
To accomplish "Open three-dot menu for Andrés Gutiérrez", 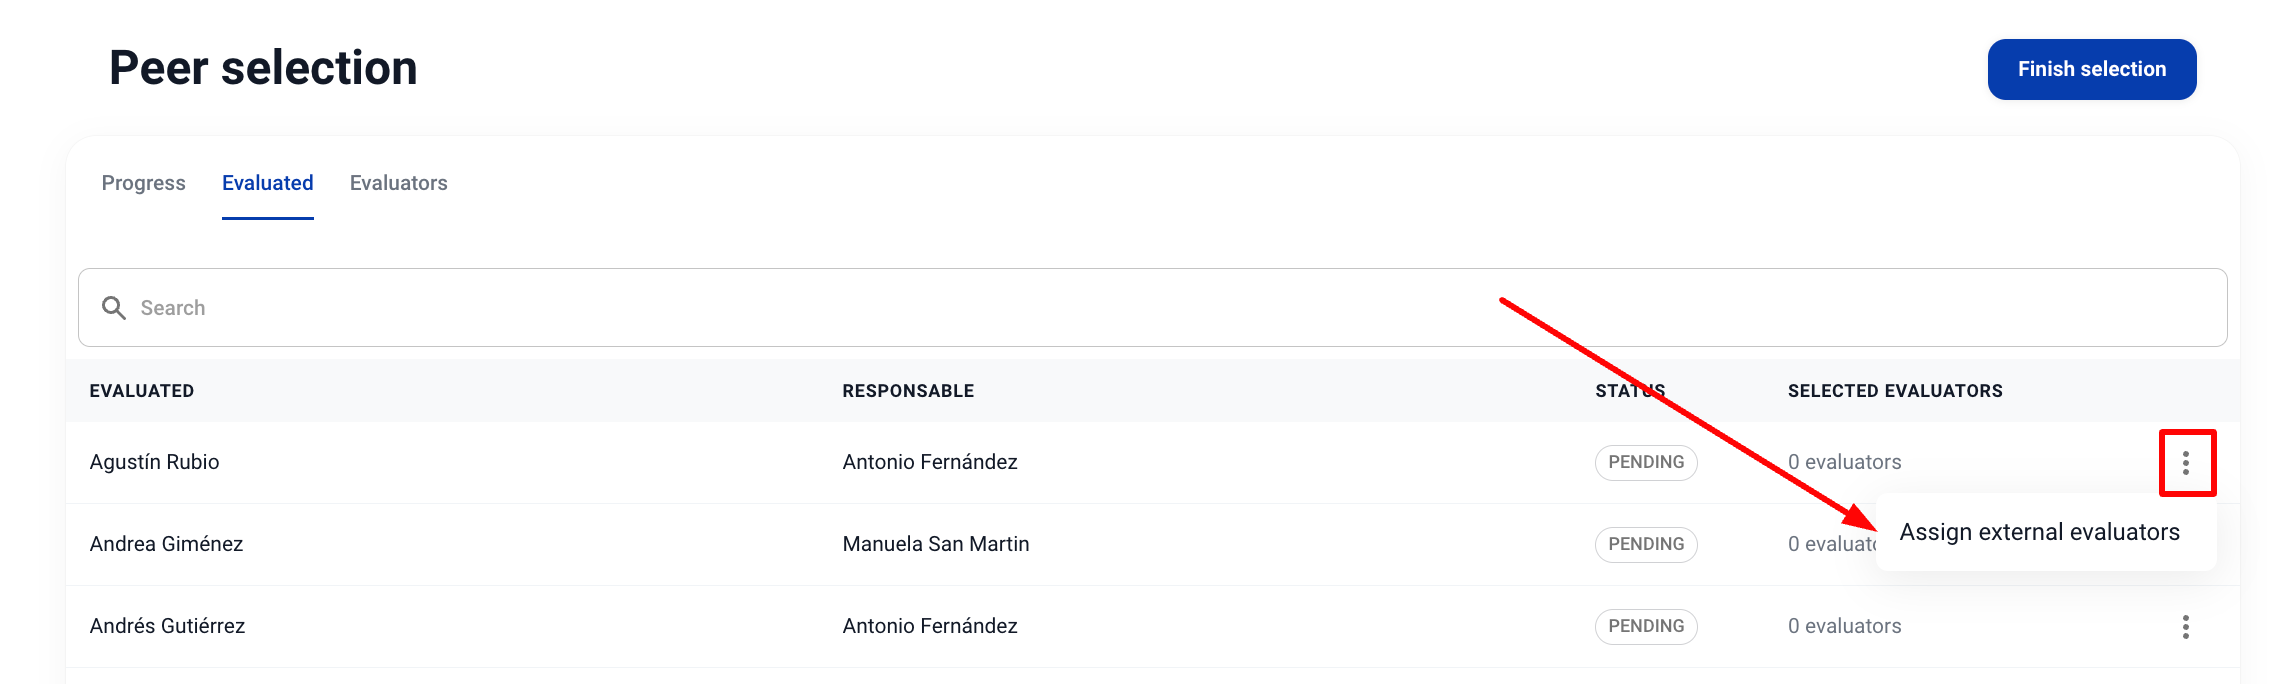I will 2186,627.
